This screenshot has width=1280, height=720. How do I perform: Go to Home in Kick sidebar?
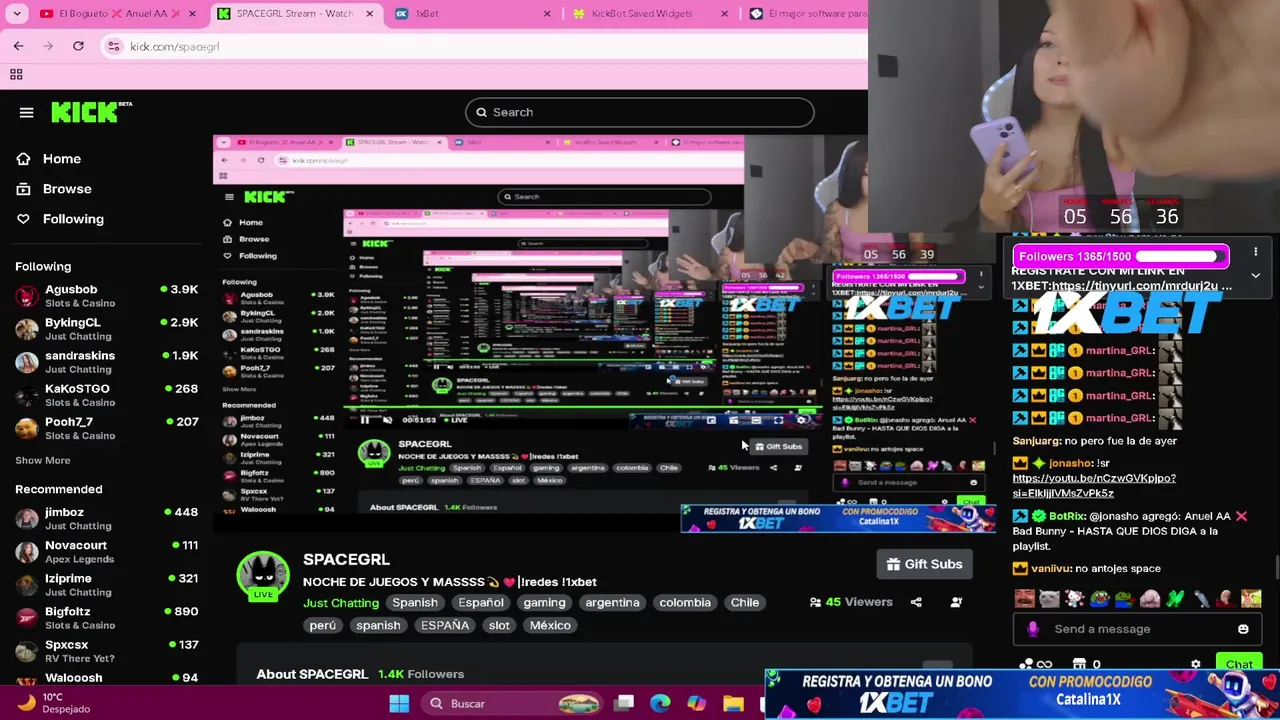tap(48, 159)
